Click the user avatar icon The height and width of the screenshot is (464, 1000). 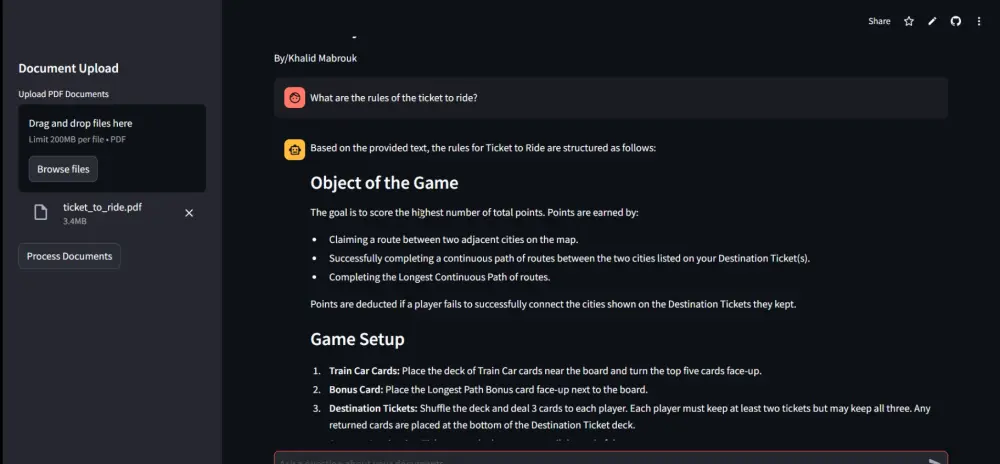click(294, 98)
